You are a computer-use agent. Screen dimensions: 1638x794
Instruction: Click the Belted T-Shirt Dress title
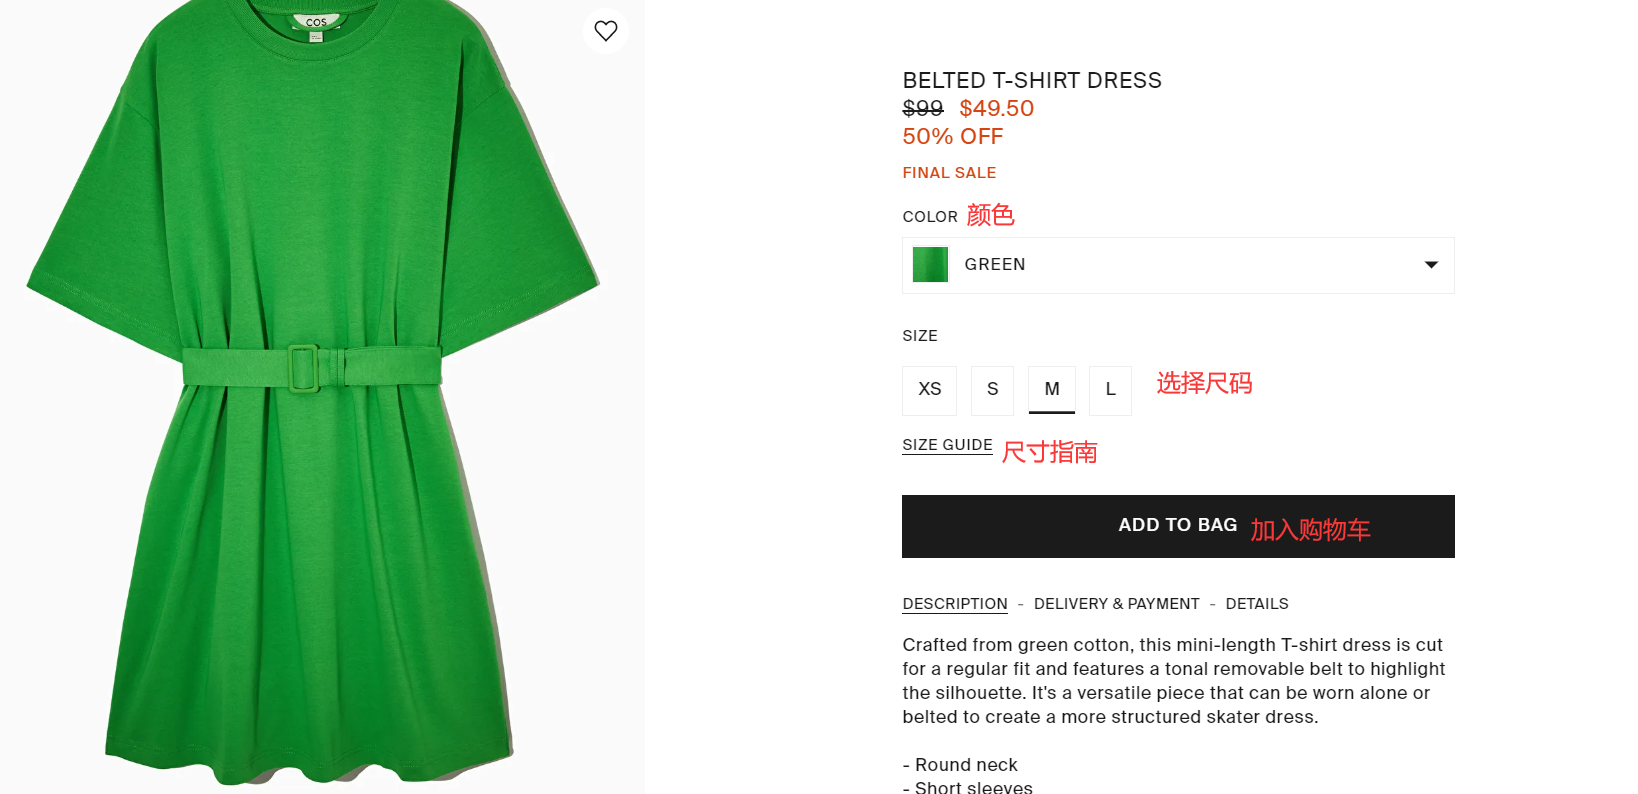(1032, 81)
